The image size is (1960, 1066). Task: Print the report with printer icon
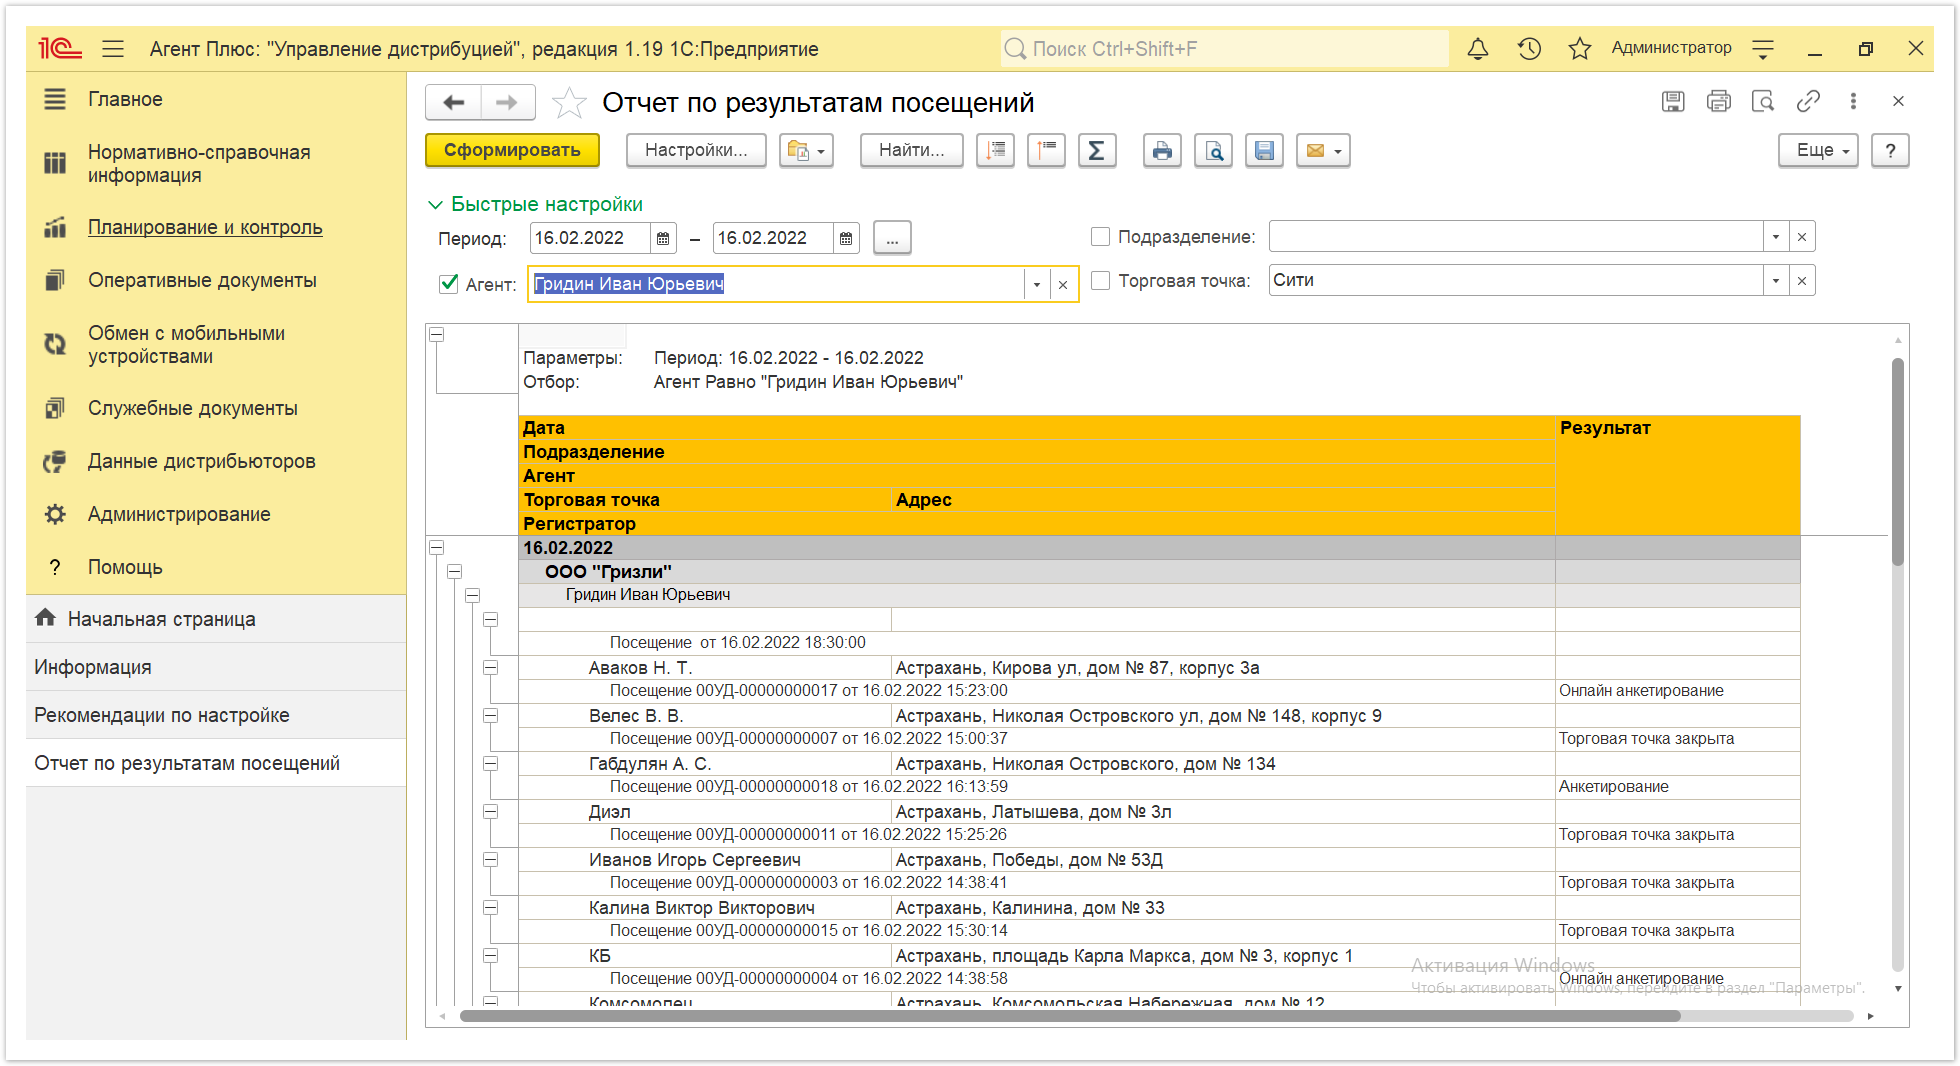point(1162,151)
